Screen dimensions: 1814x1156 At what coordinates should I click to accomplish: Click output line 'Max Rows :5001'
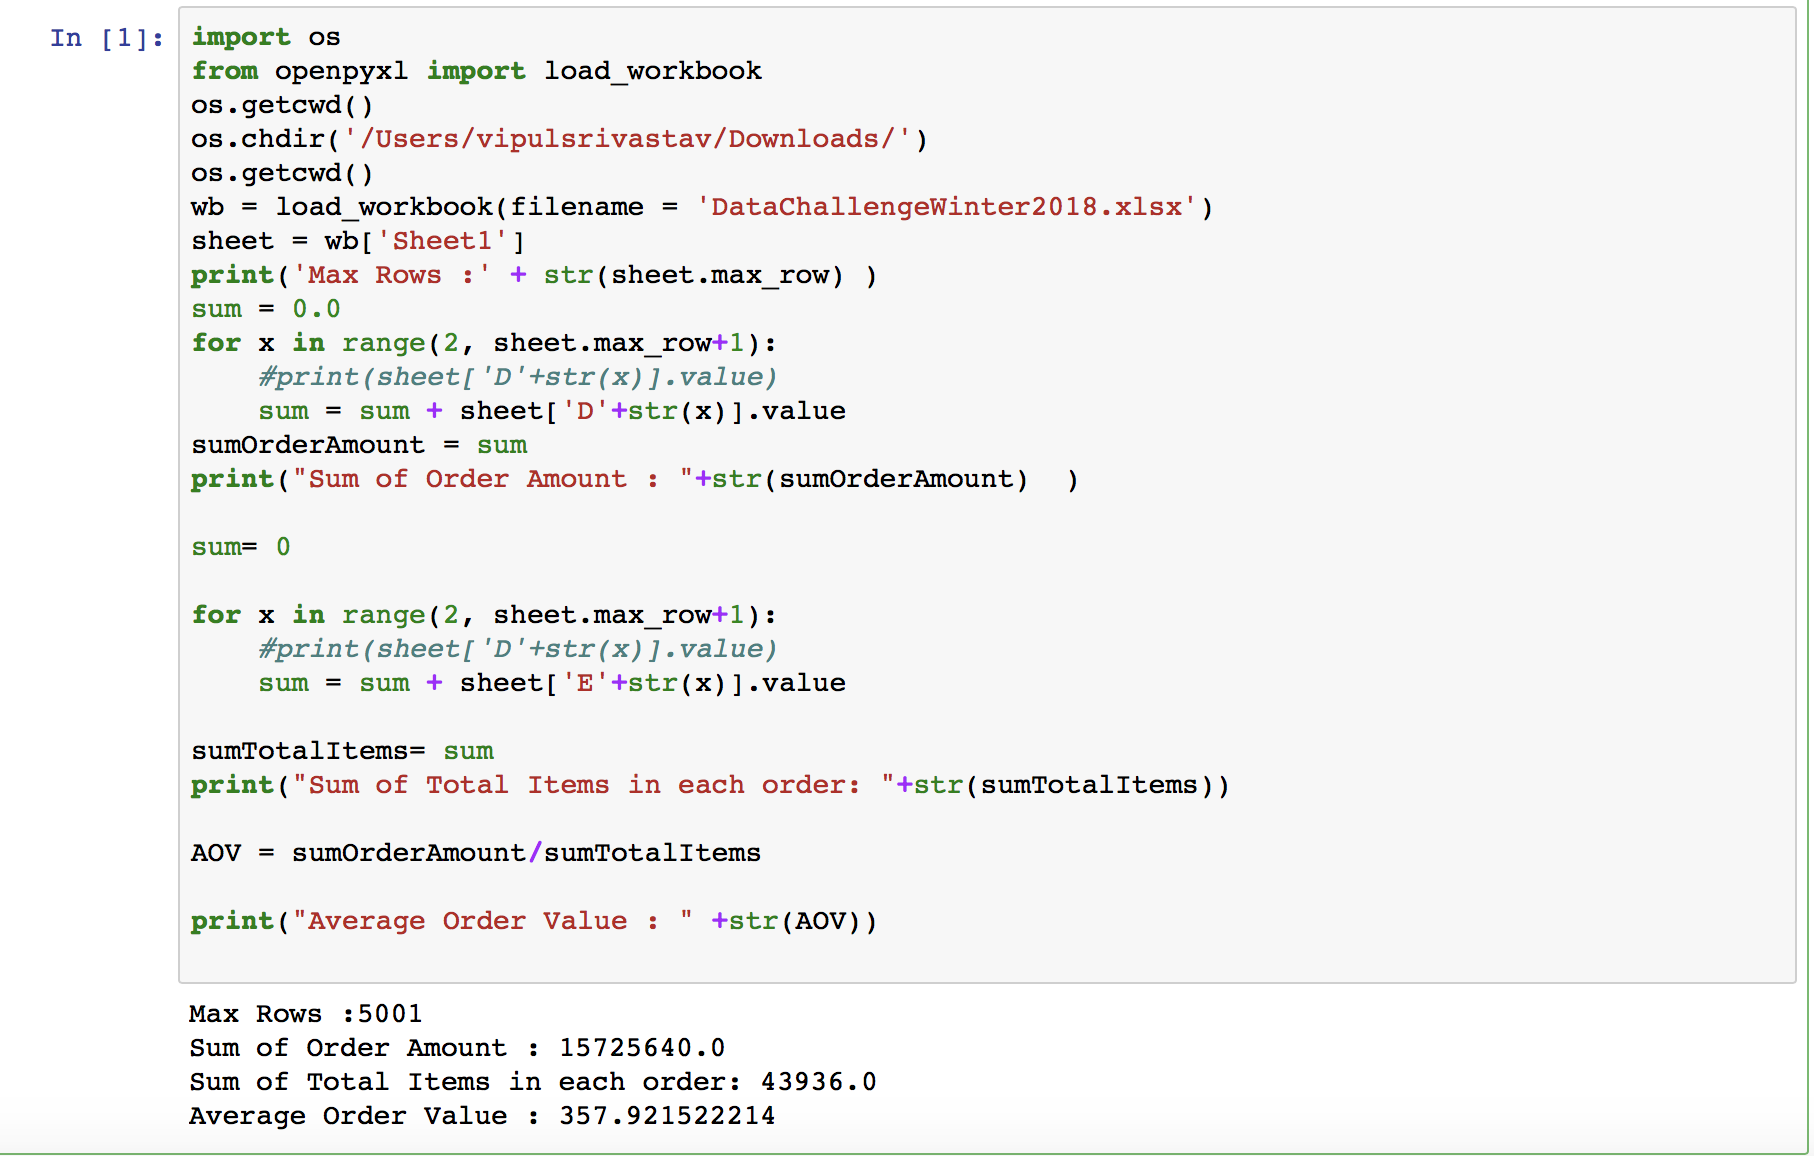(x=306, y=1014)
